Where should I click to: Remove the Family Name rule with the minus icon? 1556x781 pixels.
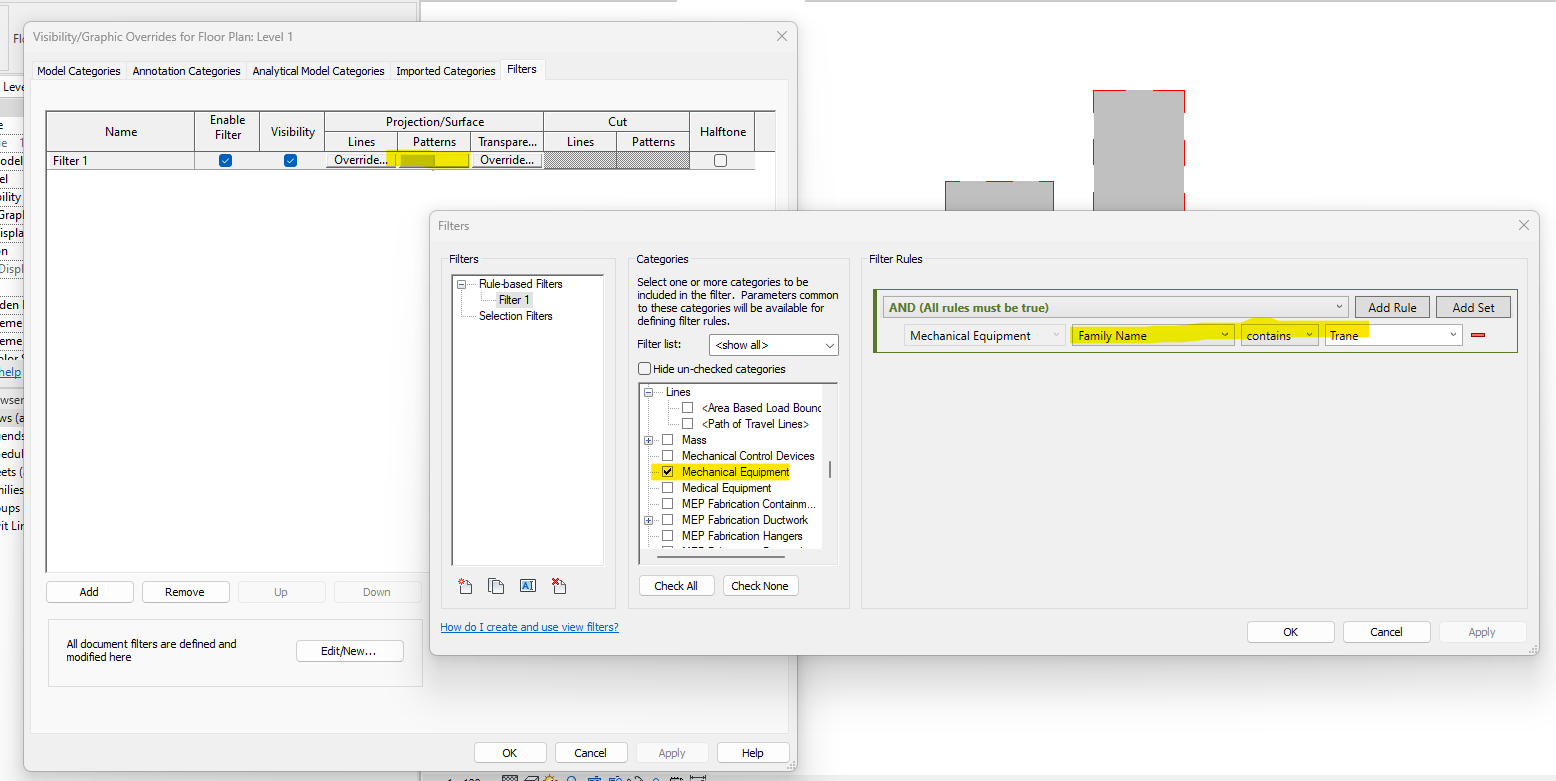pyautogui.click(x=1479, y=335)
